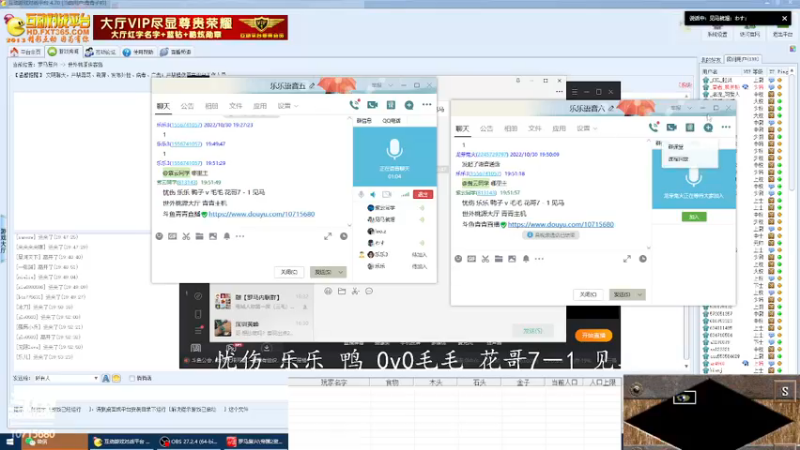The width and height of the screenshot is (800, 450).
Task: Open the douyu.com link in the 乐乐 五 chat
Action: point(261,214)
